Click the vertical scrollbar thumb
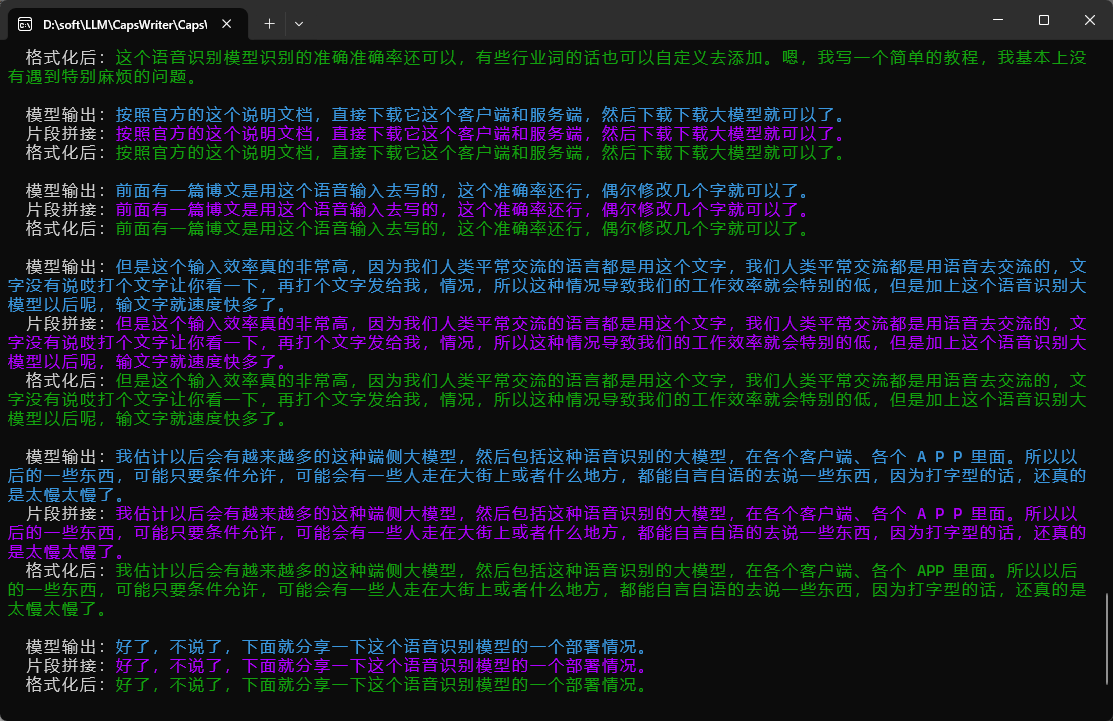 [x=1107, y=639]
